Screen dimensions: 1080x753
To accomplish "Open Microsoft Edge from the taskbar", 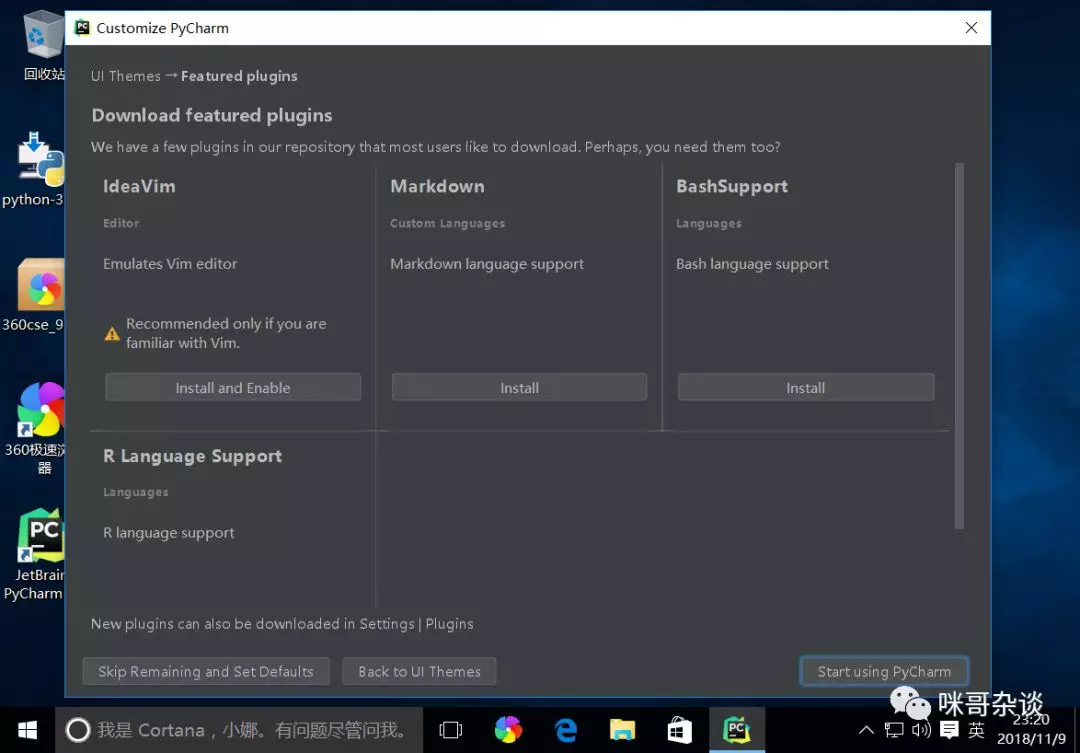I will [565, 730].
